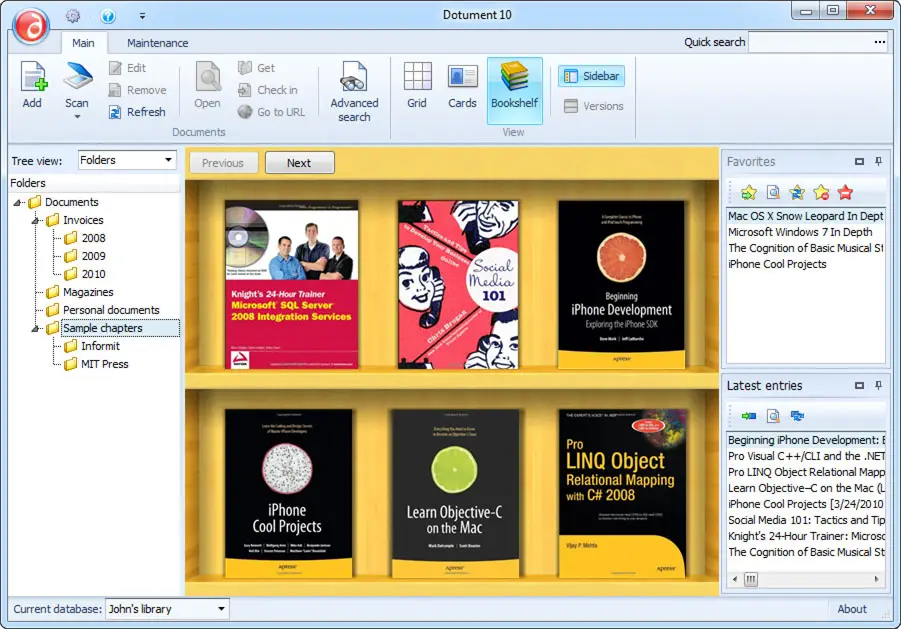
Task: Click the Open document icon
Action: click(207, 77)
